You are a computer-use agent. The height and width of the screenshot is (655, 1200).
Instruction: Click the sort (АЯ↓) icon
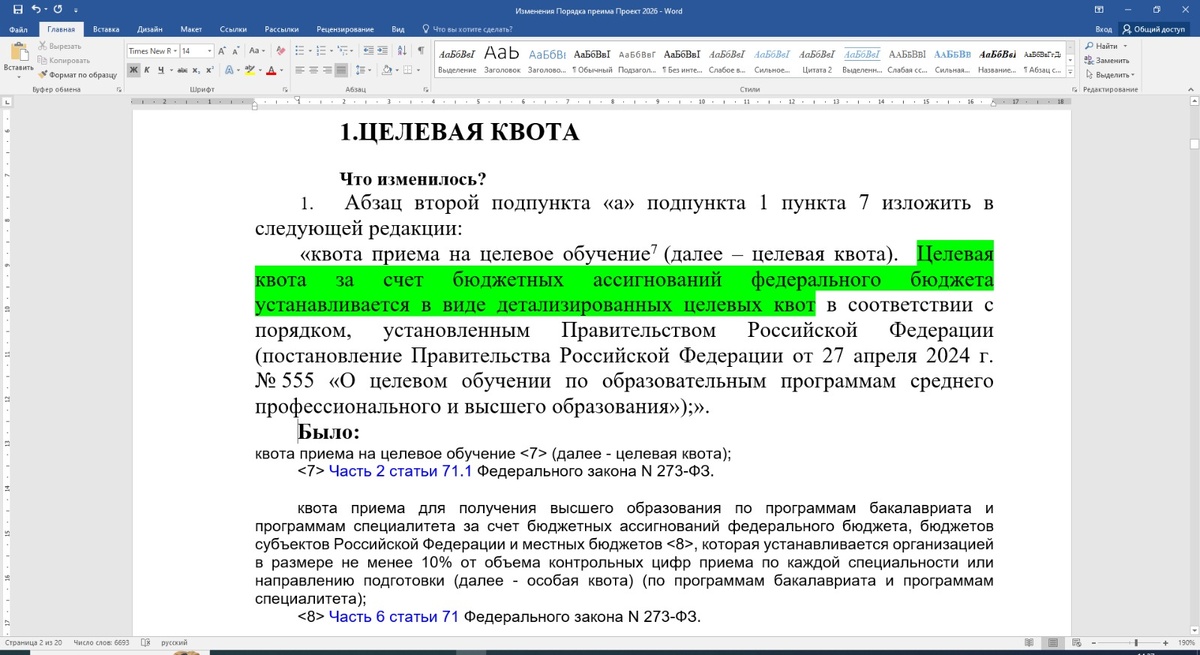(x=402, y=51)
